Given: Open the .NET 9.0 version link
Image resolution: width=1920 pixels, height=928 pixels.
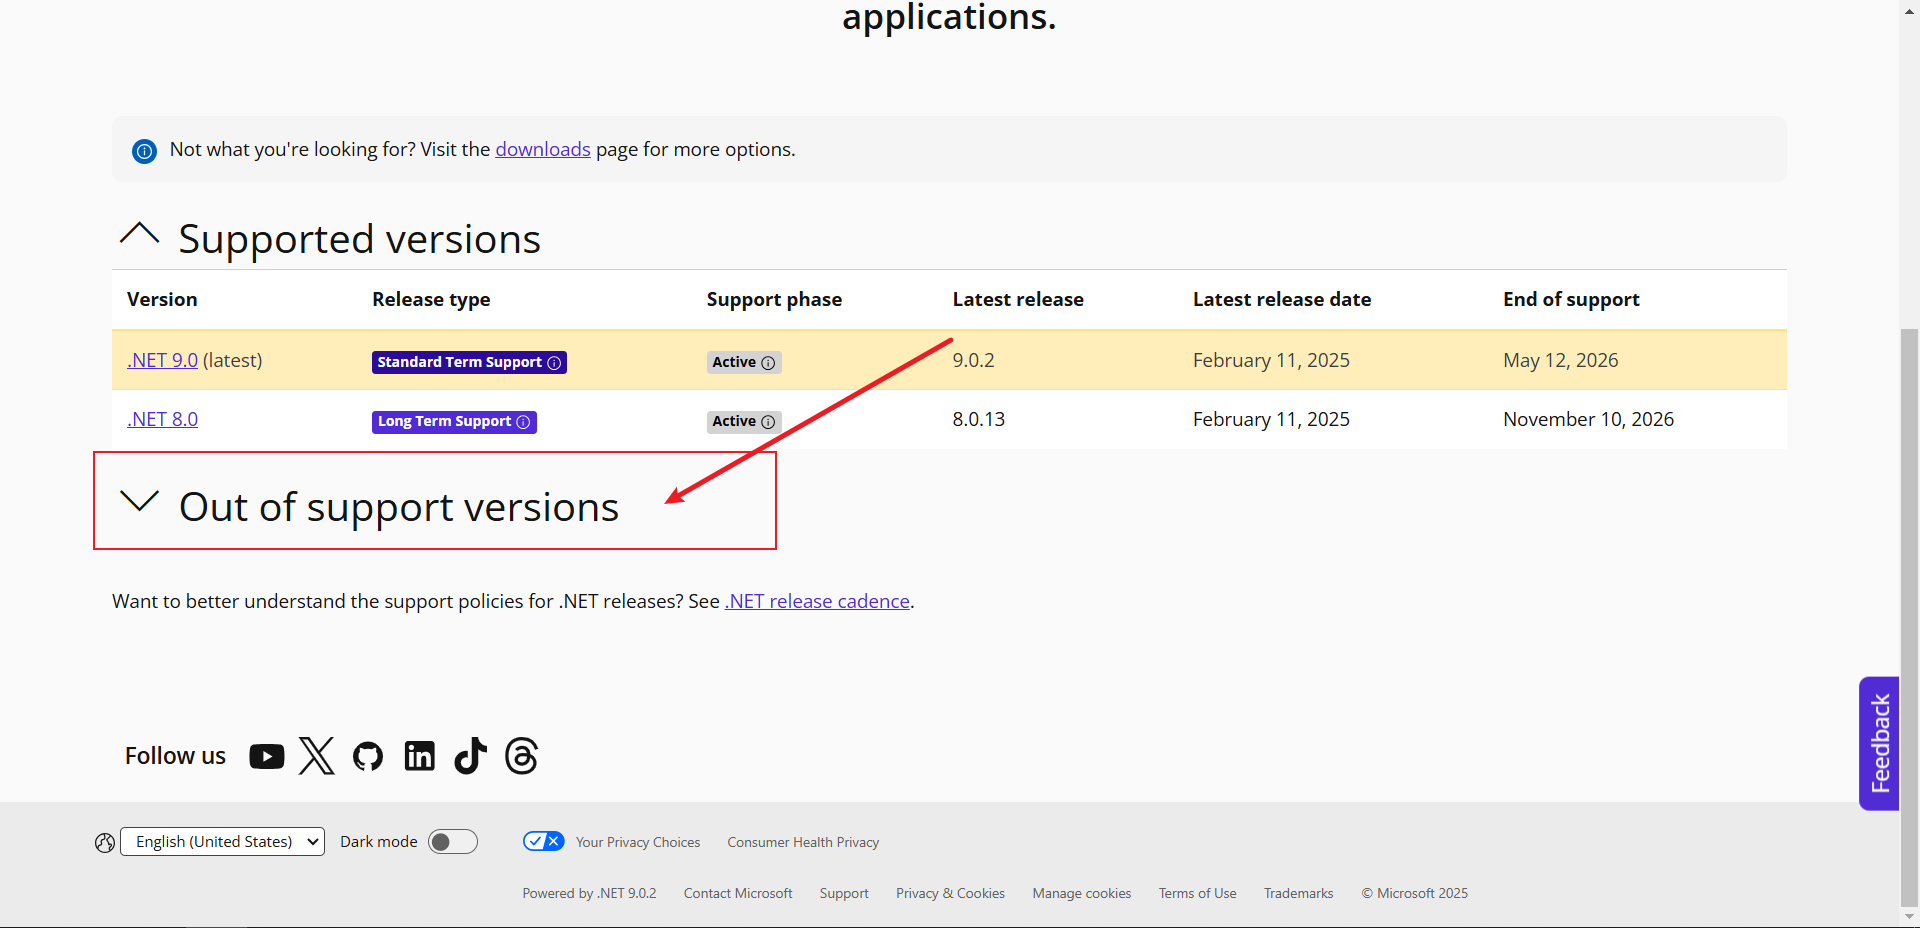Looking at the screenshot, I should pos(162,360).
